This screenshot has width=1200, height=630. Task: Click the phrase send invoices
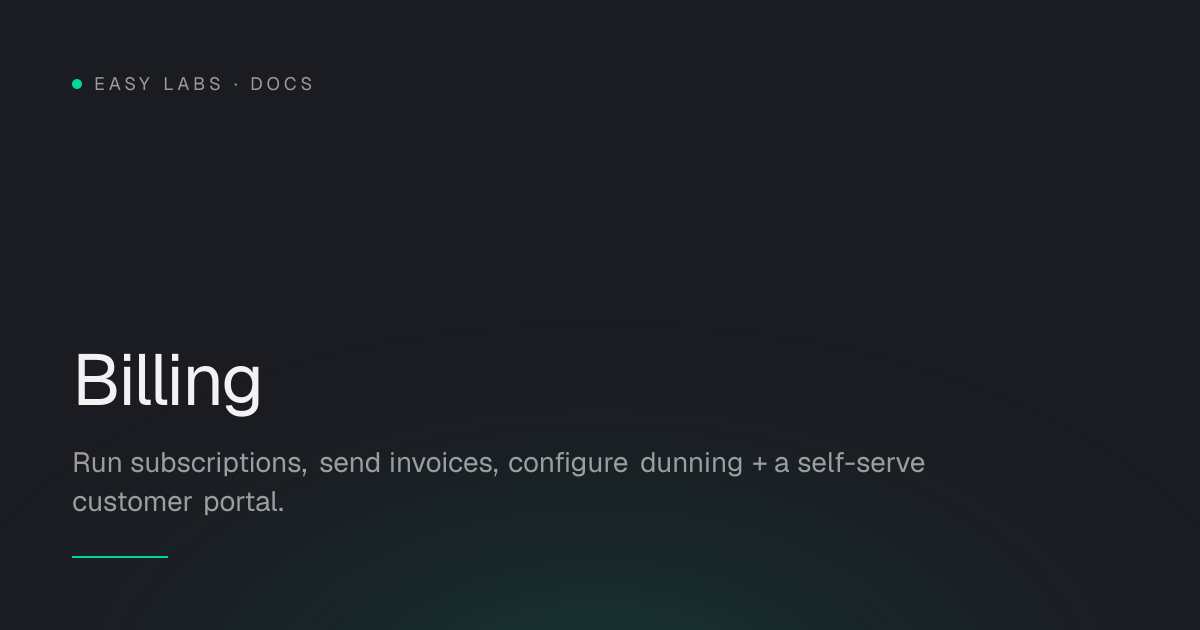[x=408, y=464]
